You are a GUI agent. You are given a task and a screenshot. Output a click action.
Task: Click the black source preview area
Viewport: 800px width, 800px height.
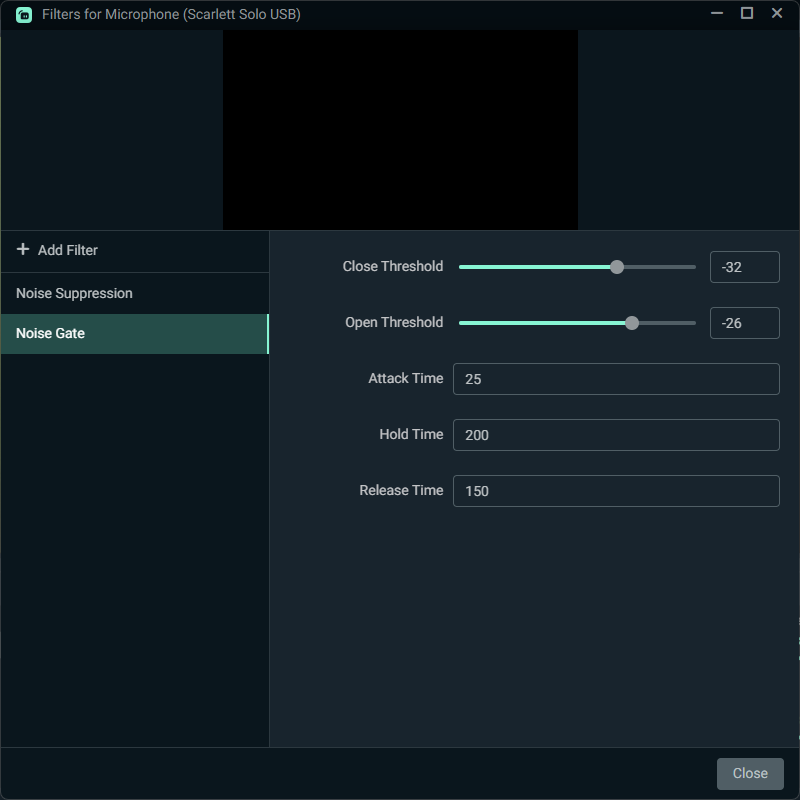click(x=400, y=130)
